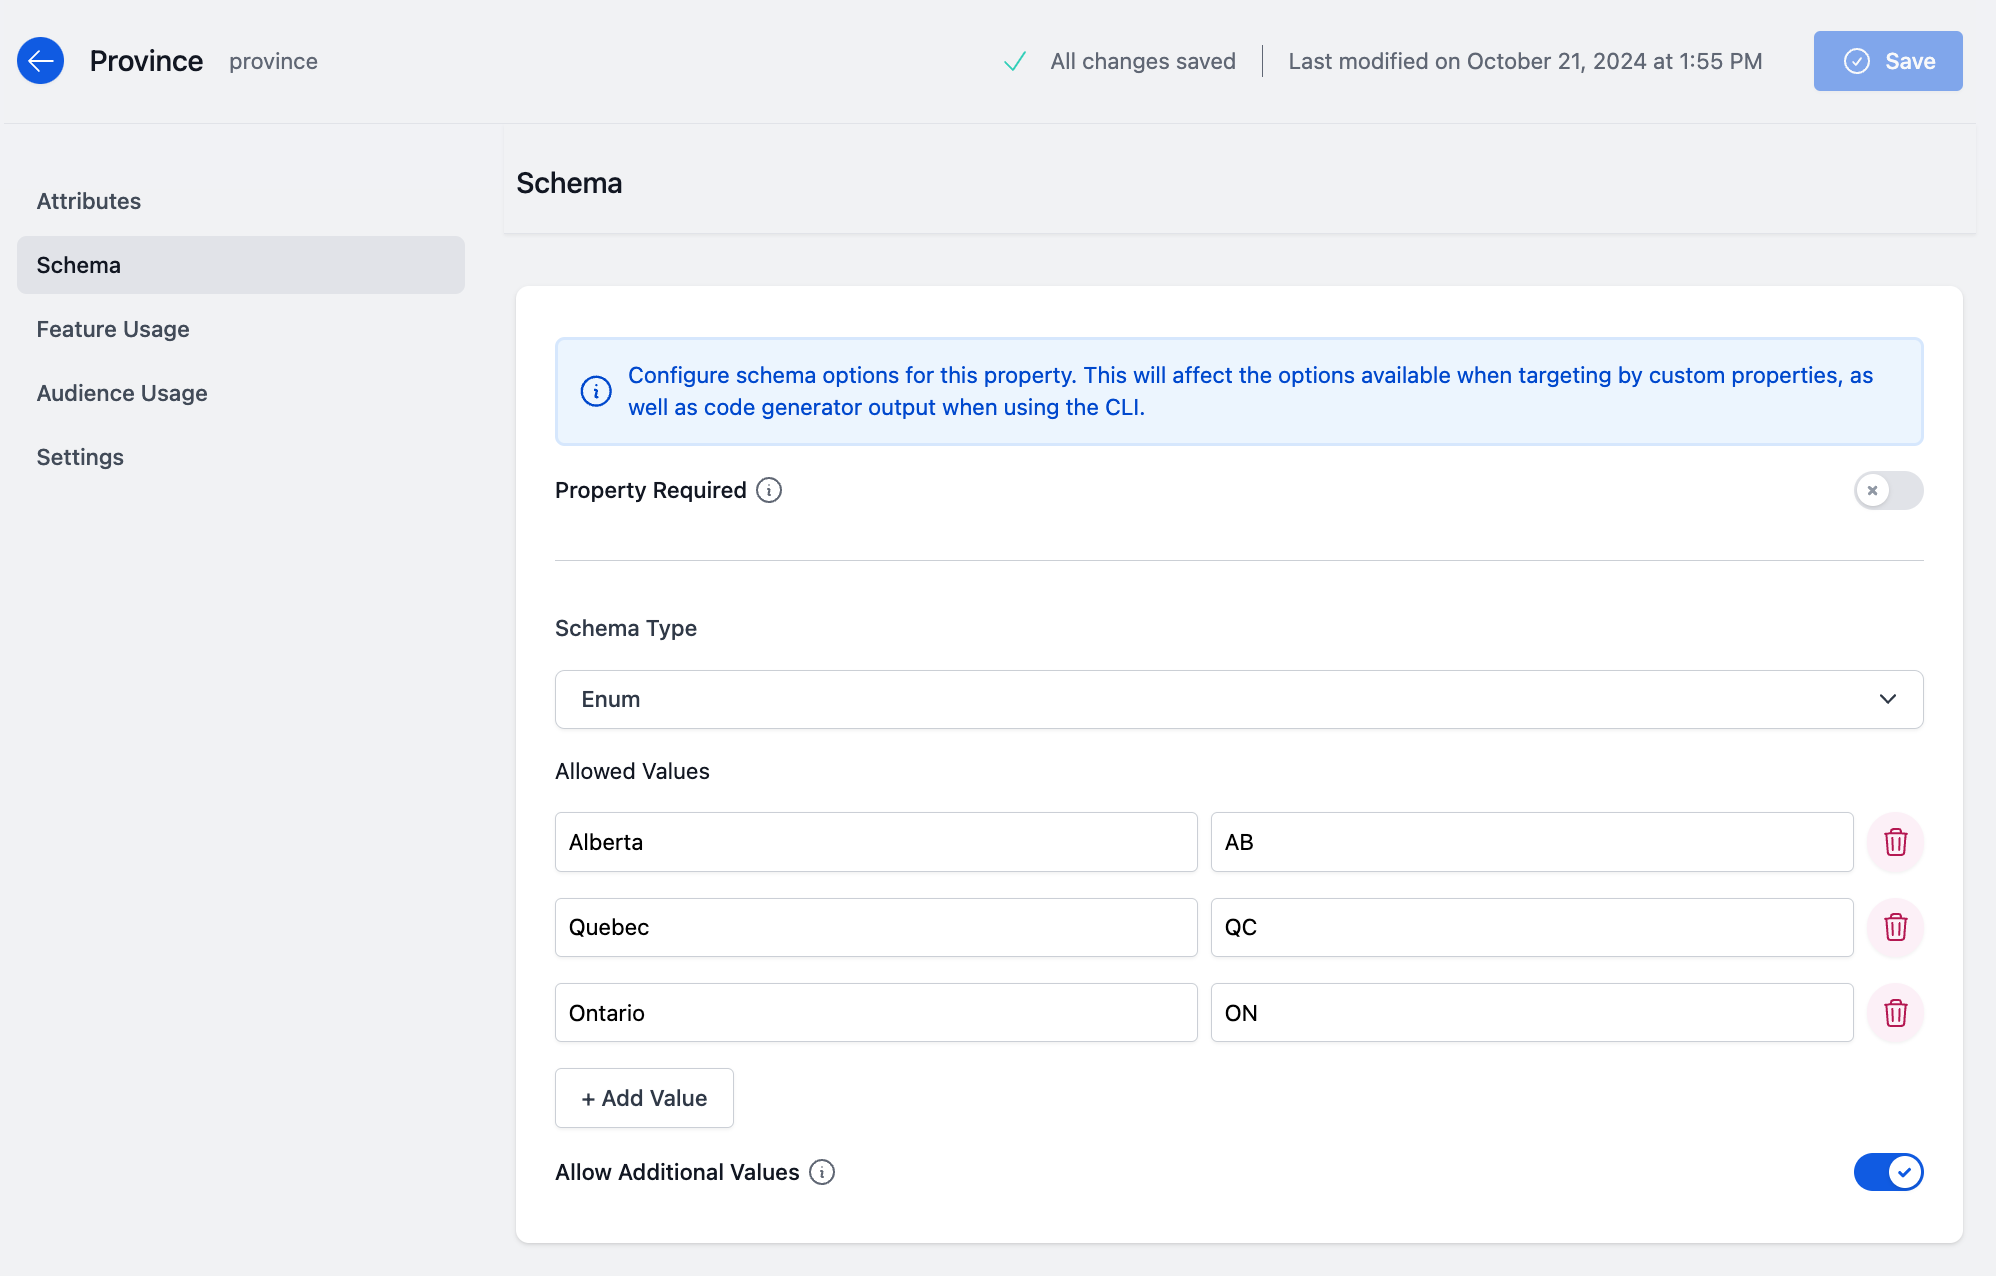The height and width of the screenshot is (1276, 1996).
Task: Open the Feature Usage section
Action: click(x=113, y=329)
